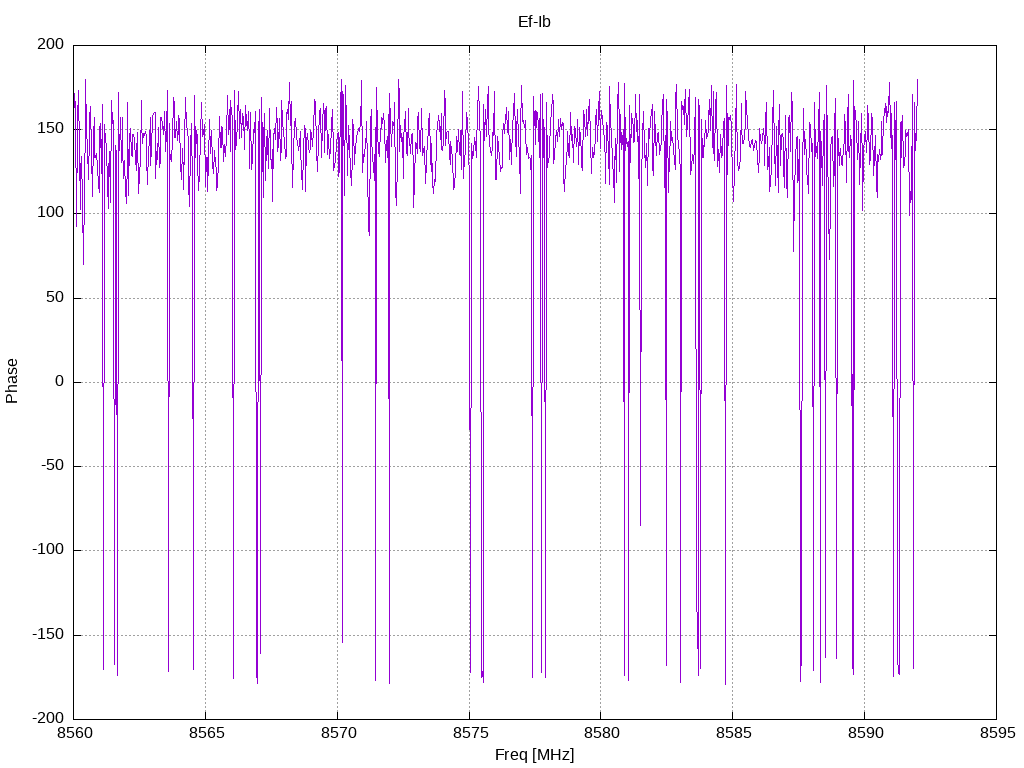Click the -150 y-axis tick label

(x=48, y=634)
